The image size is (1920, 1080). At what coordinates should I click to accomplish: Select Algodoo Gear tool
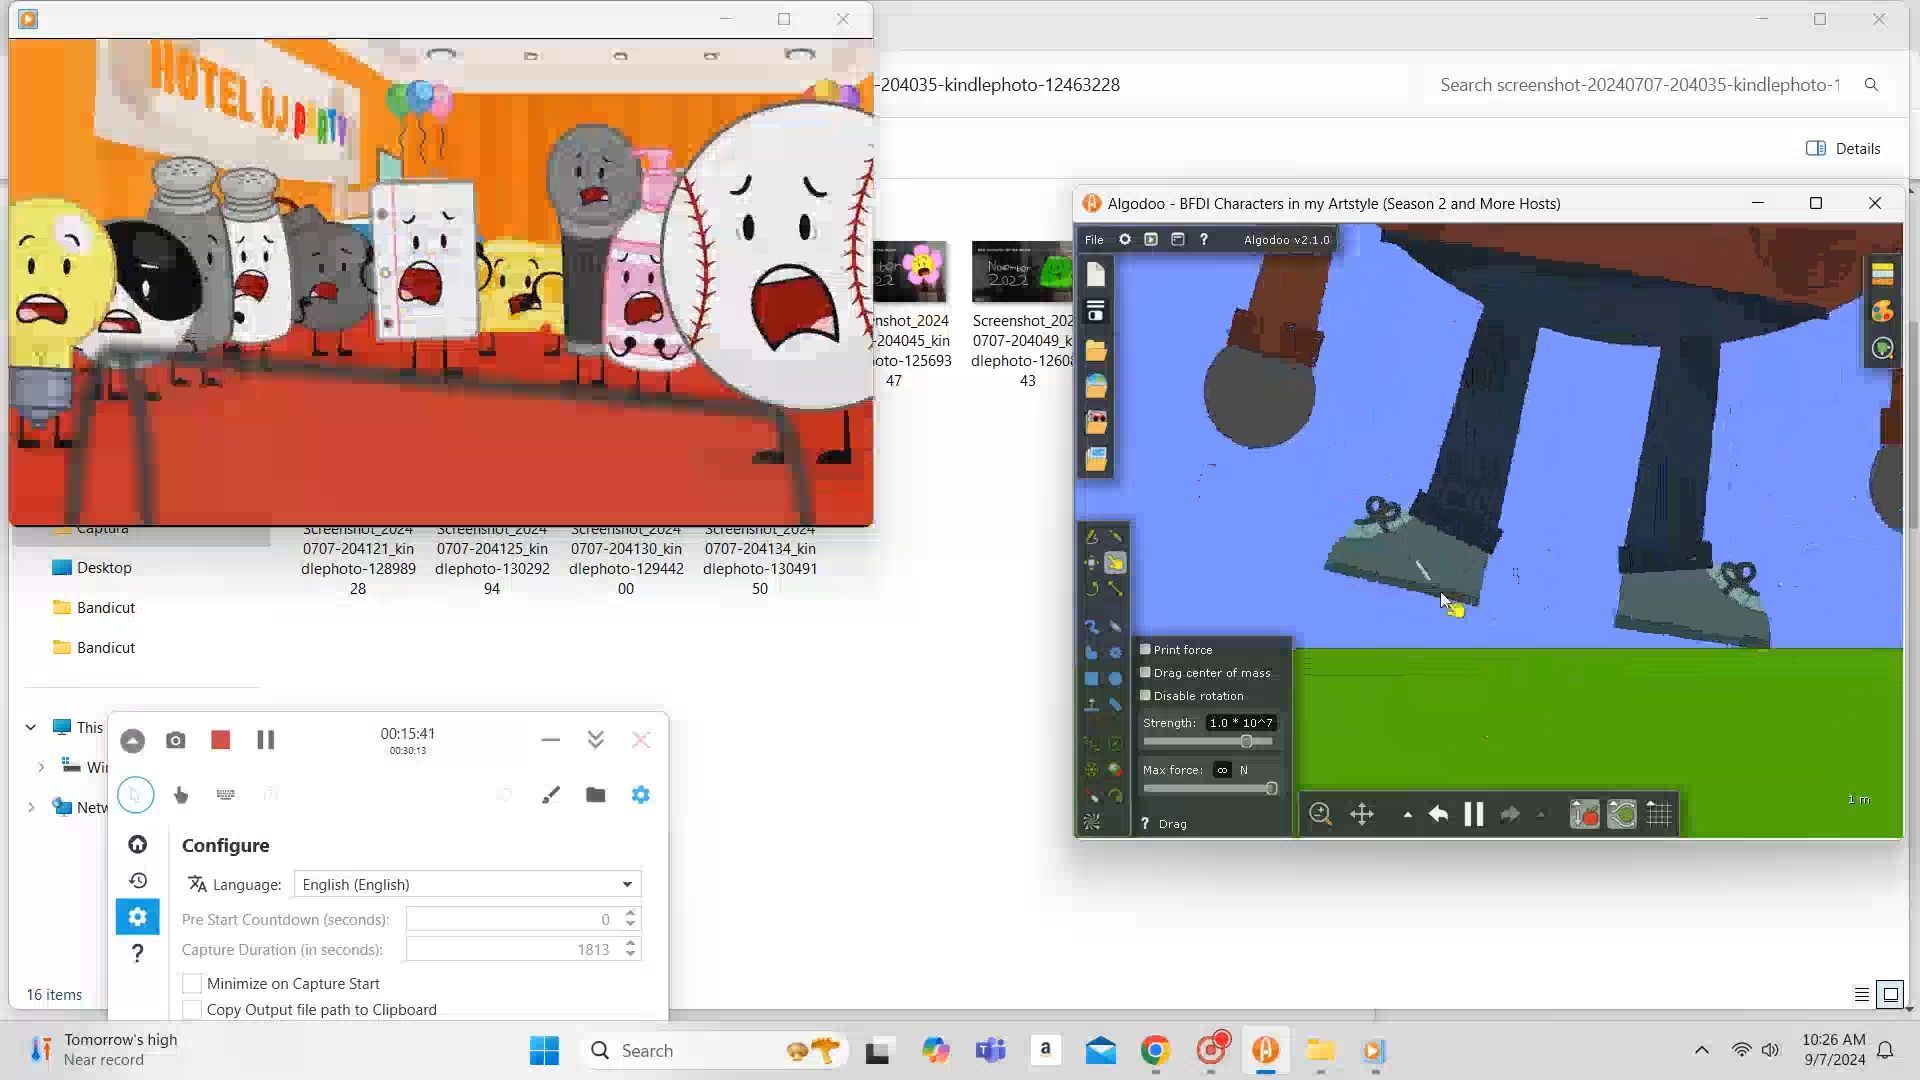(x=1115, y=652)
